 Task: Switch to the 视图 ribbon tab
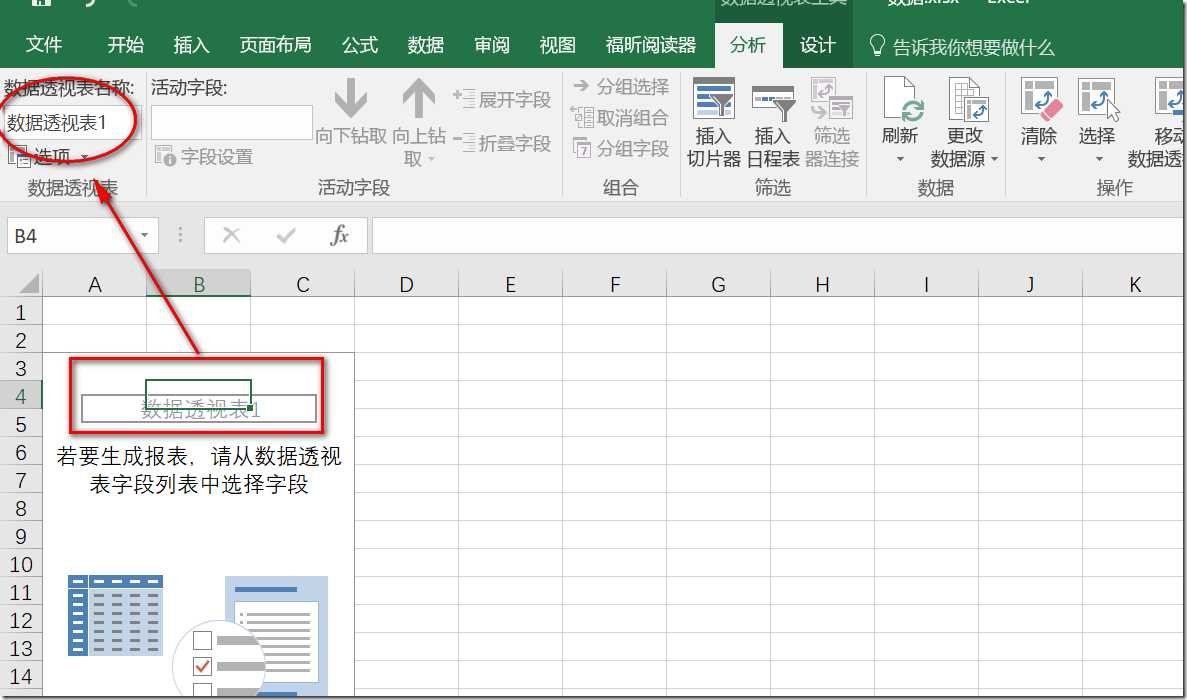[x=558, y=45]
